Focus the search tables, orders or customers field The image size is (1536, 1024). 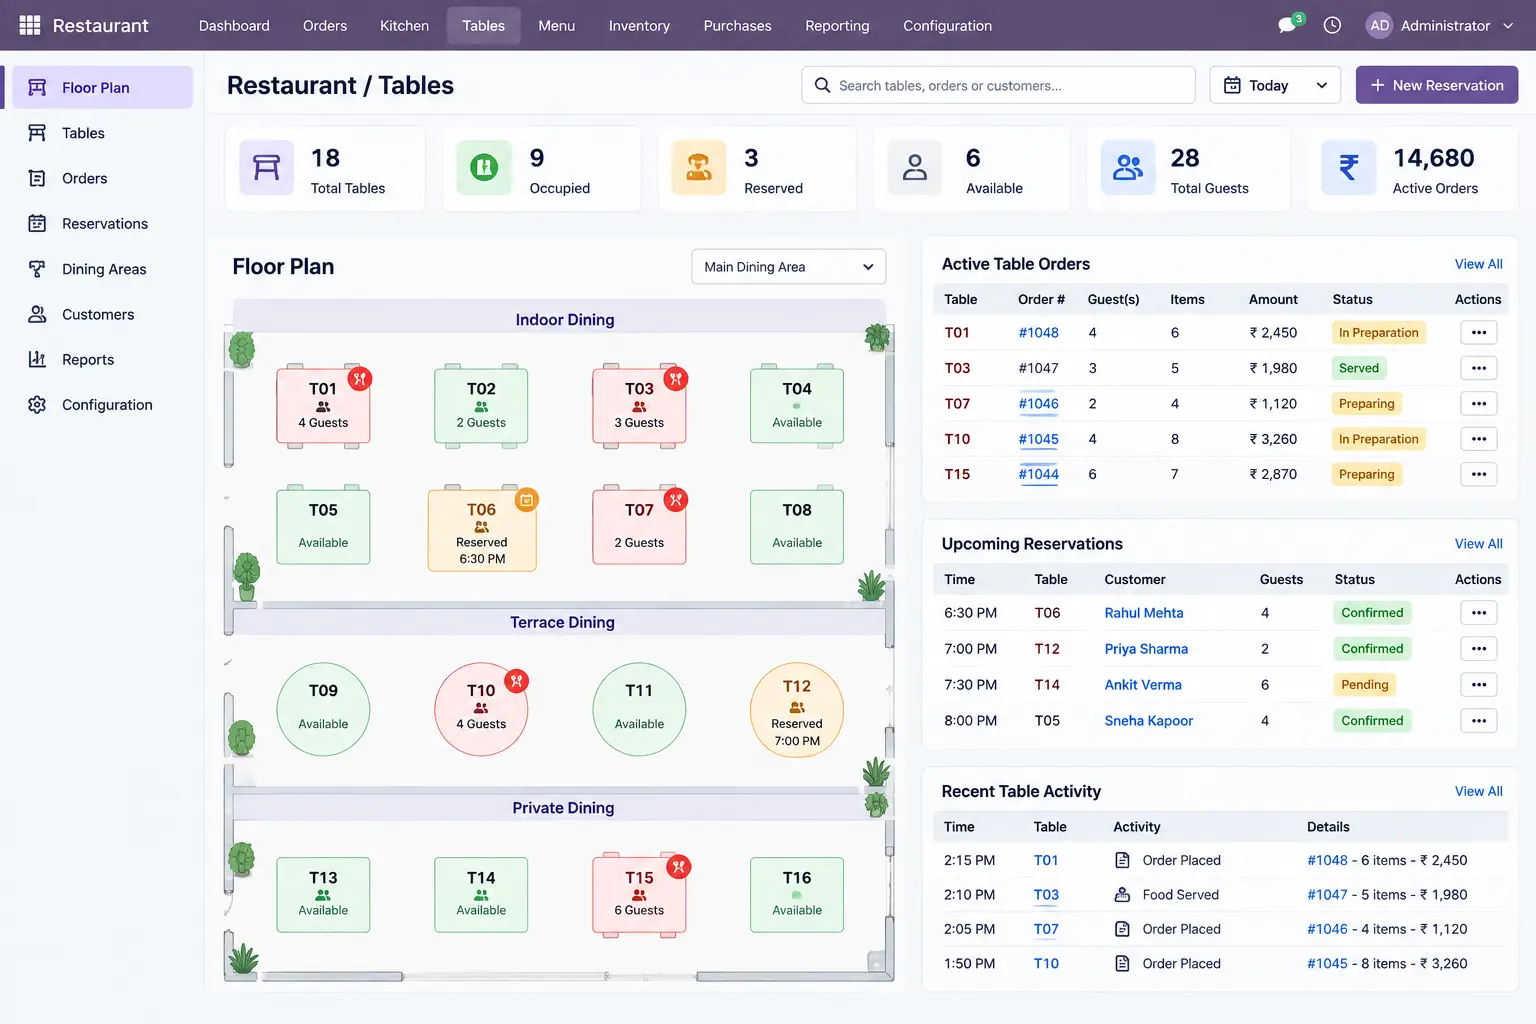click(x=998, y=85)
